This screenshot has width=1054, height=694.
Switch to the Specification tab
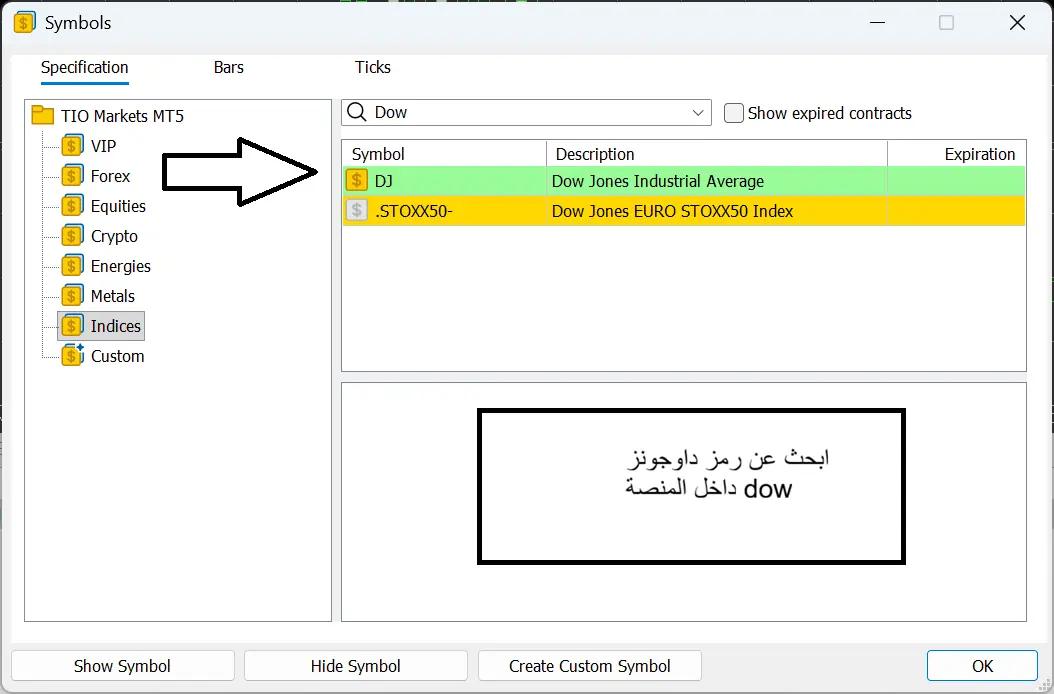point(85,67)
